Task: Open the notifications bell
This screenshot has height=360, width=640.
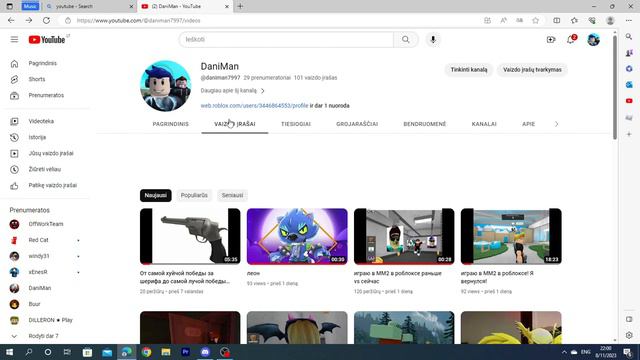Action: pos(571,40)
